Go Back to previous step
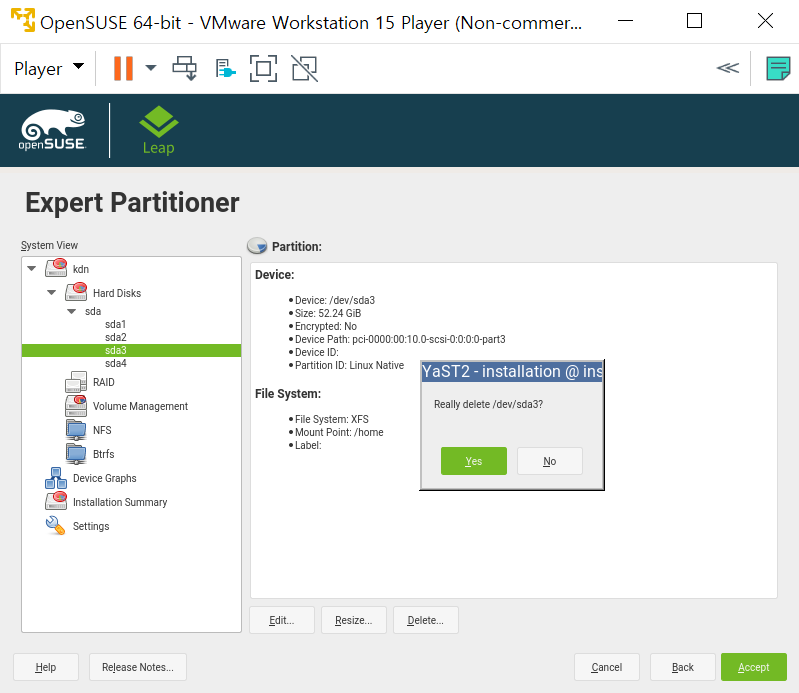799x693 pixels. tap(683, 667)
